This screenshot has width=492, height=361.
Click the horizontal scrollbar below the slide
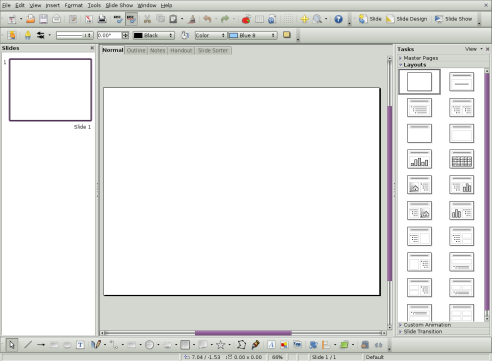point(243,333)
